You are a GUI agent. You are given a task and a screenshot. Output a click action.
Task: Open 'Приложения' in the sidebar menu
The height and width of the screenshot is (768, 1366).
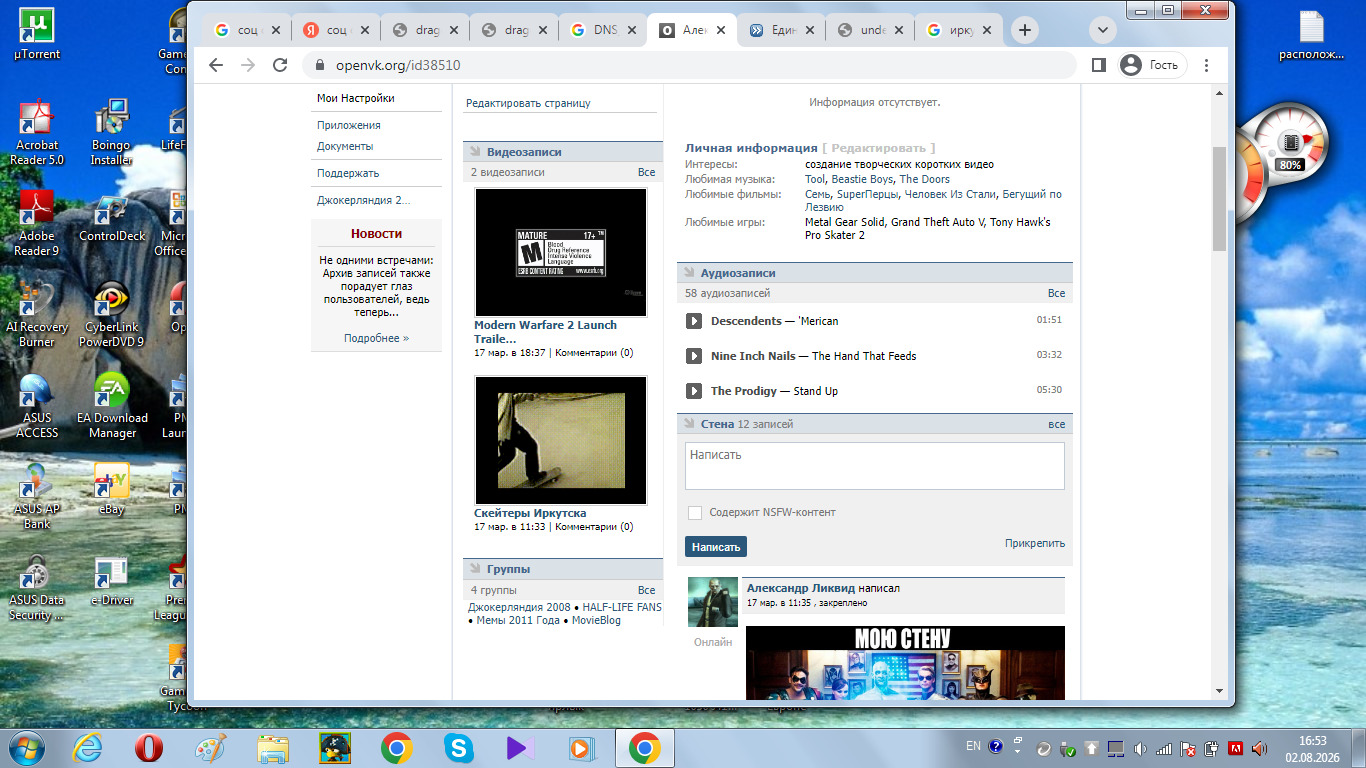pos(349,125)
